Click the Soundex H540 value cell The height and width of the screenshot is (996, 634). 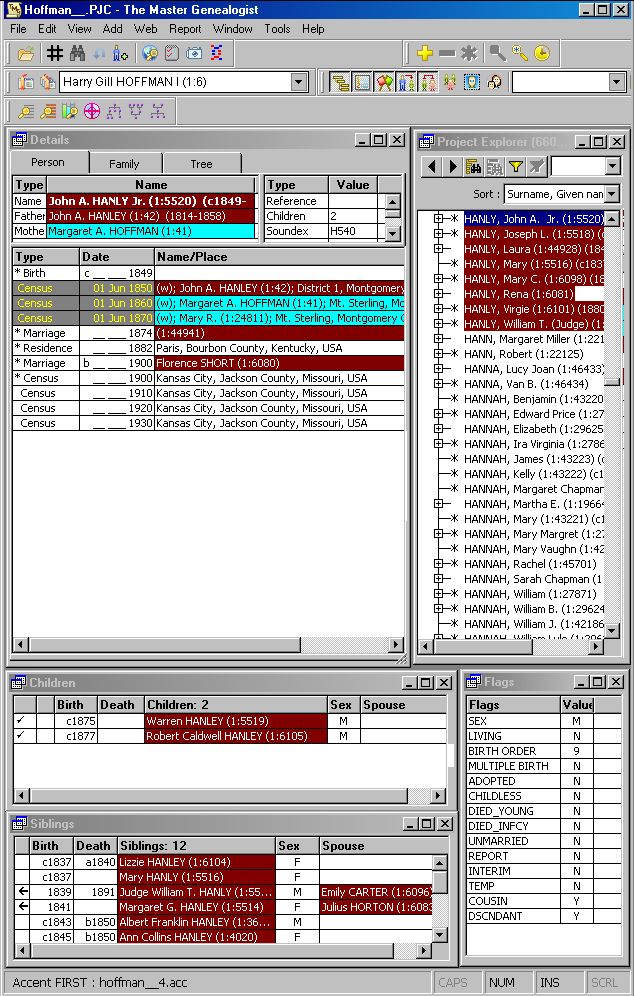(353, 231)
